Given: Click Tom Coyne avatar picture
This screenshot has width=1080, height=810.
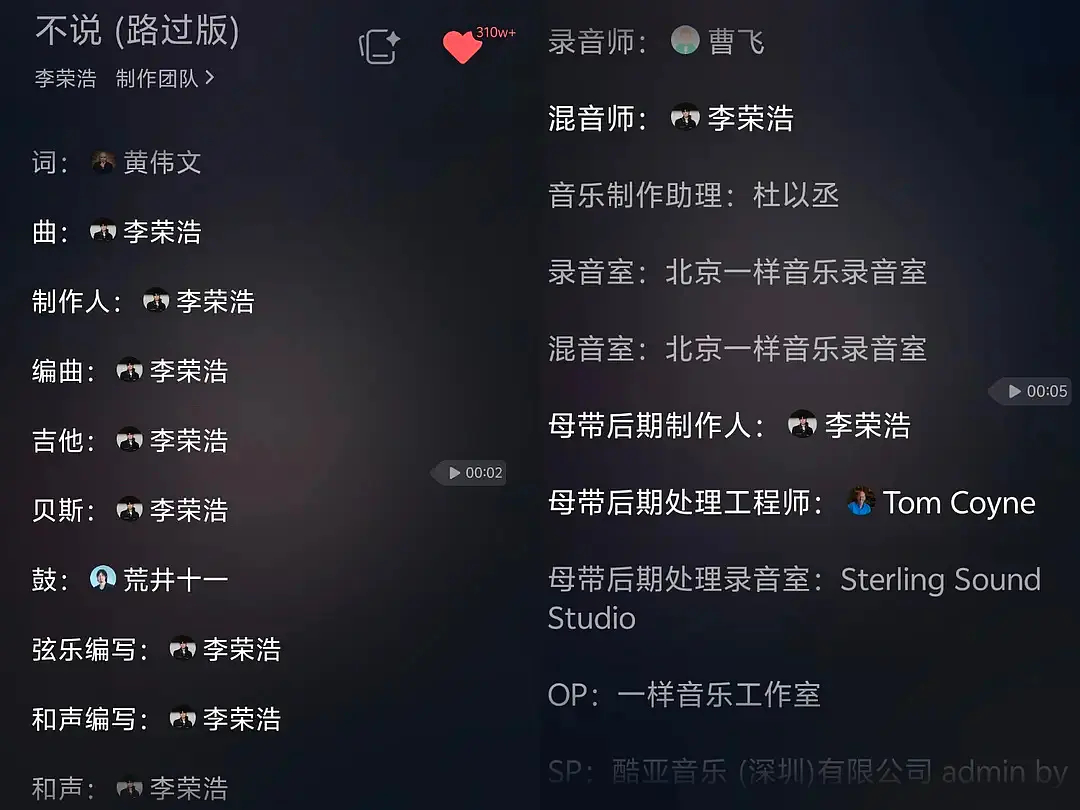Looking at the screenshot, I should coord(861,501).
